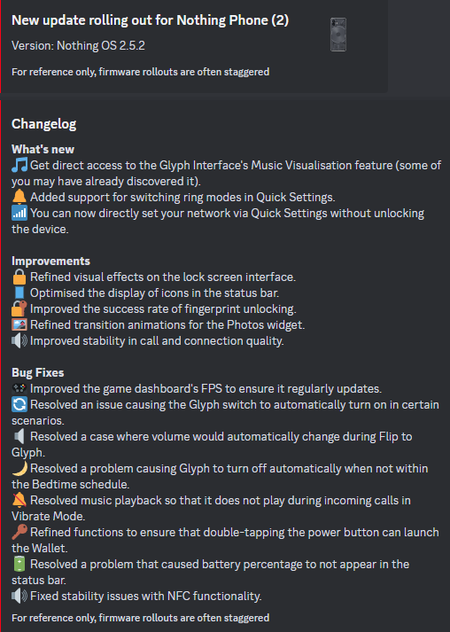Click the yellow bell emoji for ring modes

[x=19, y=197]
